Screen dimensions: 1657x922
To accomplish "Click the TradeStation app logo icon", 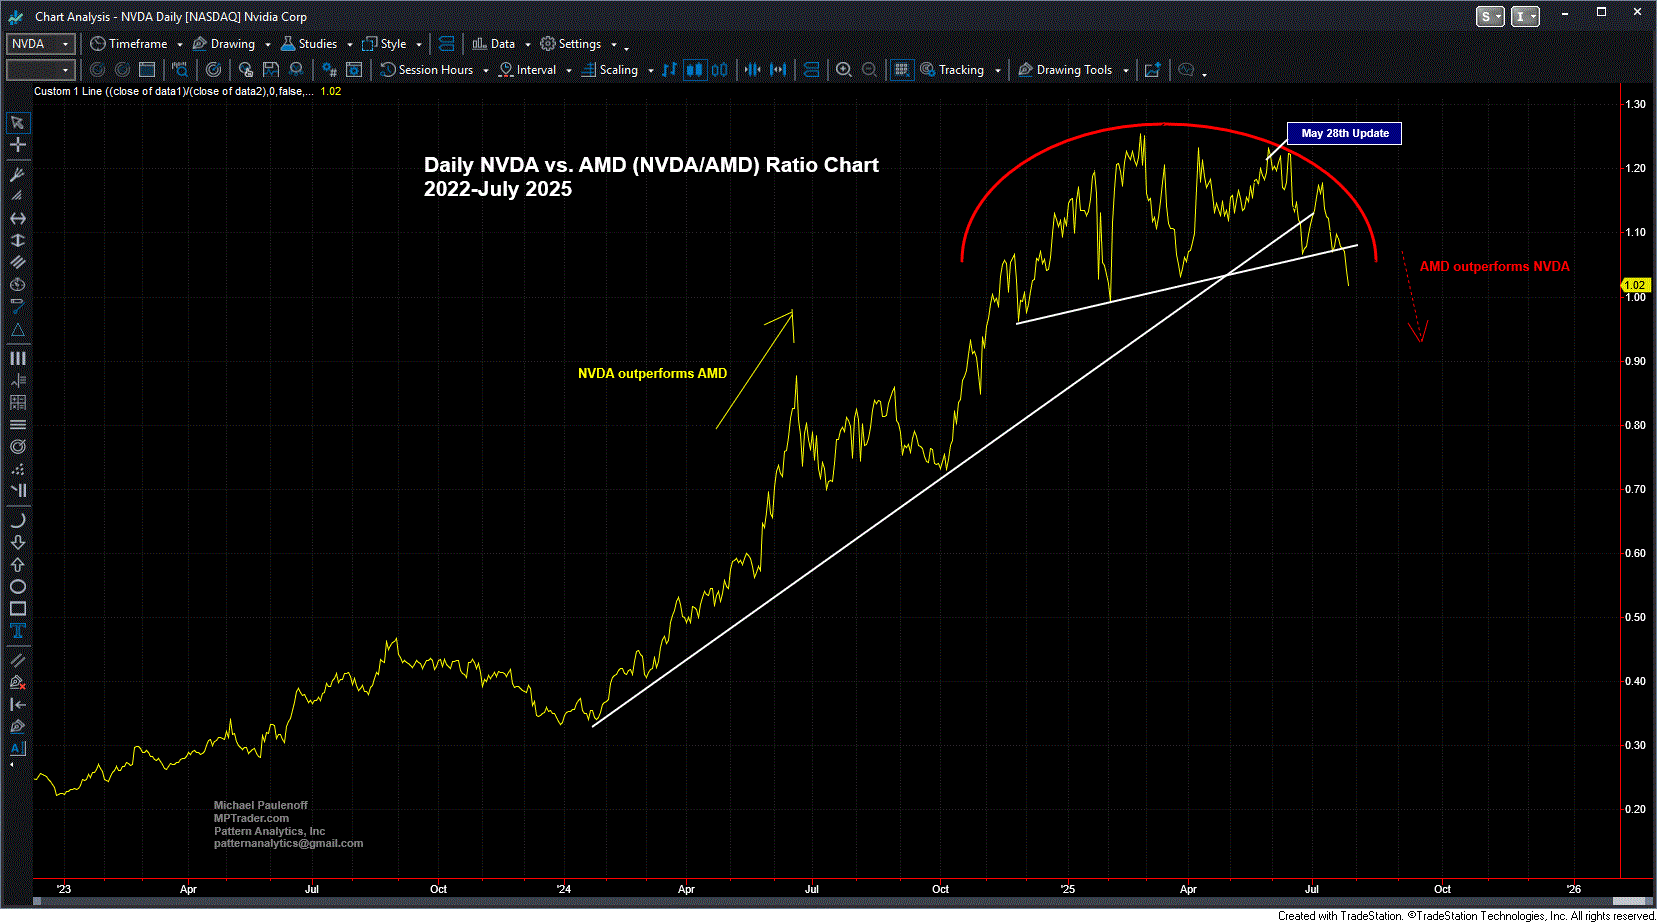I will click(x=15, y=17).
